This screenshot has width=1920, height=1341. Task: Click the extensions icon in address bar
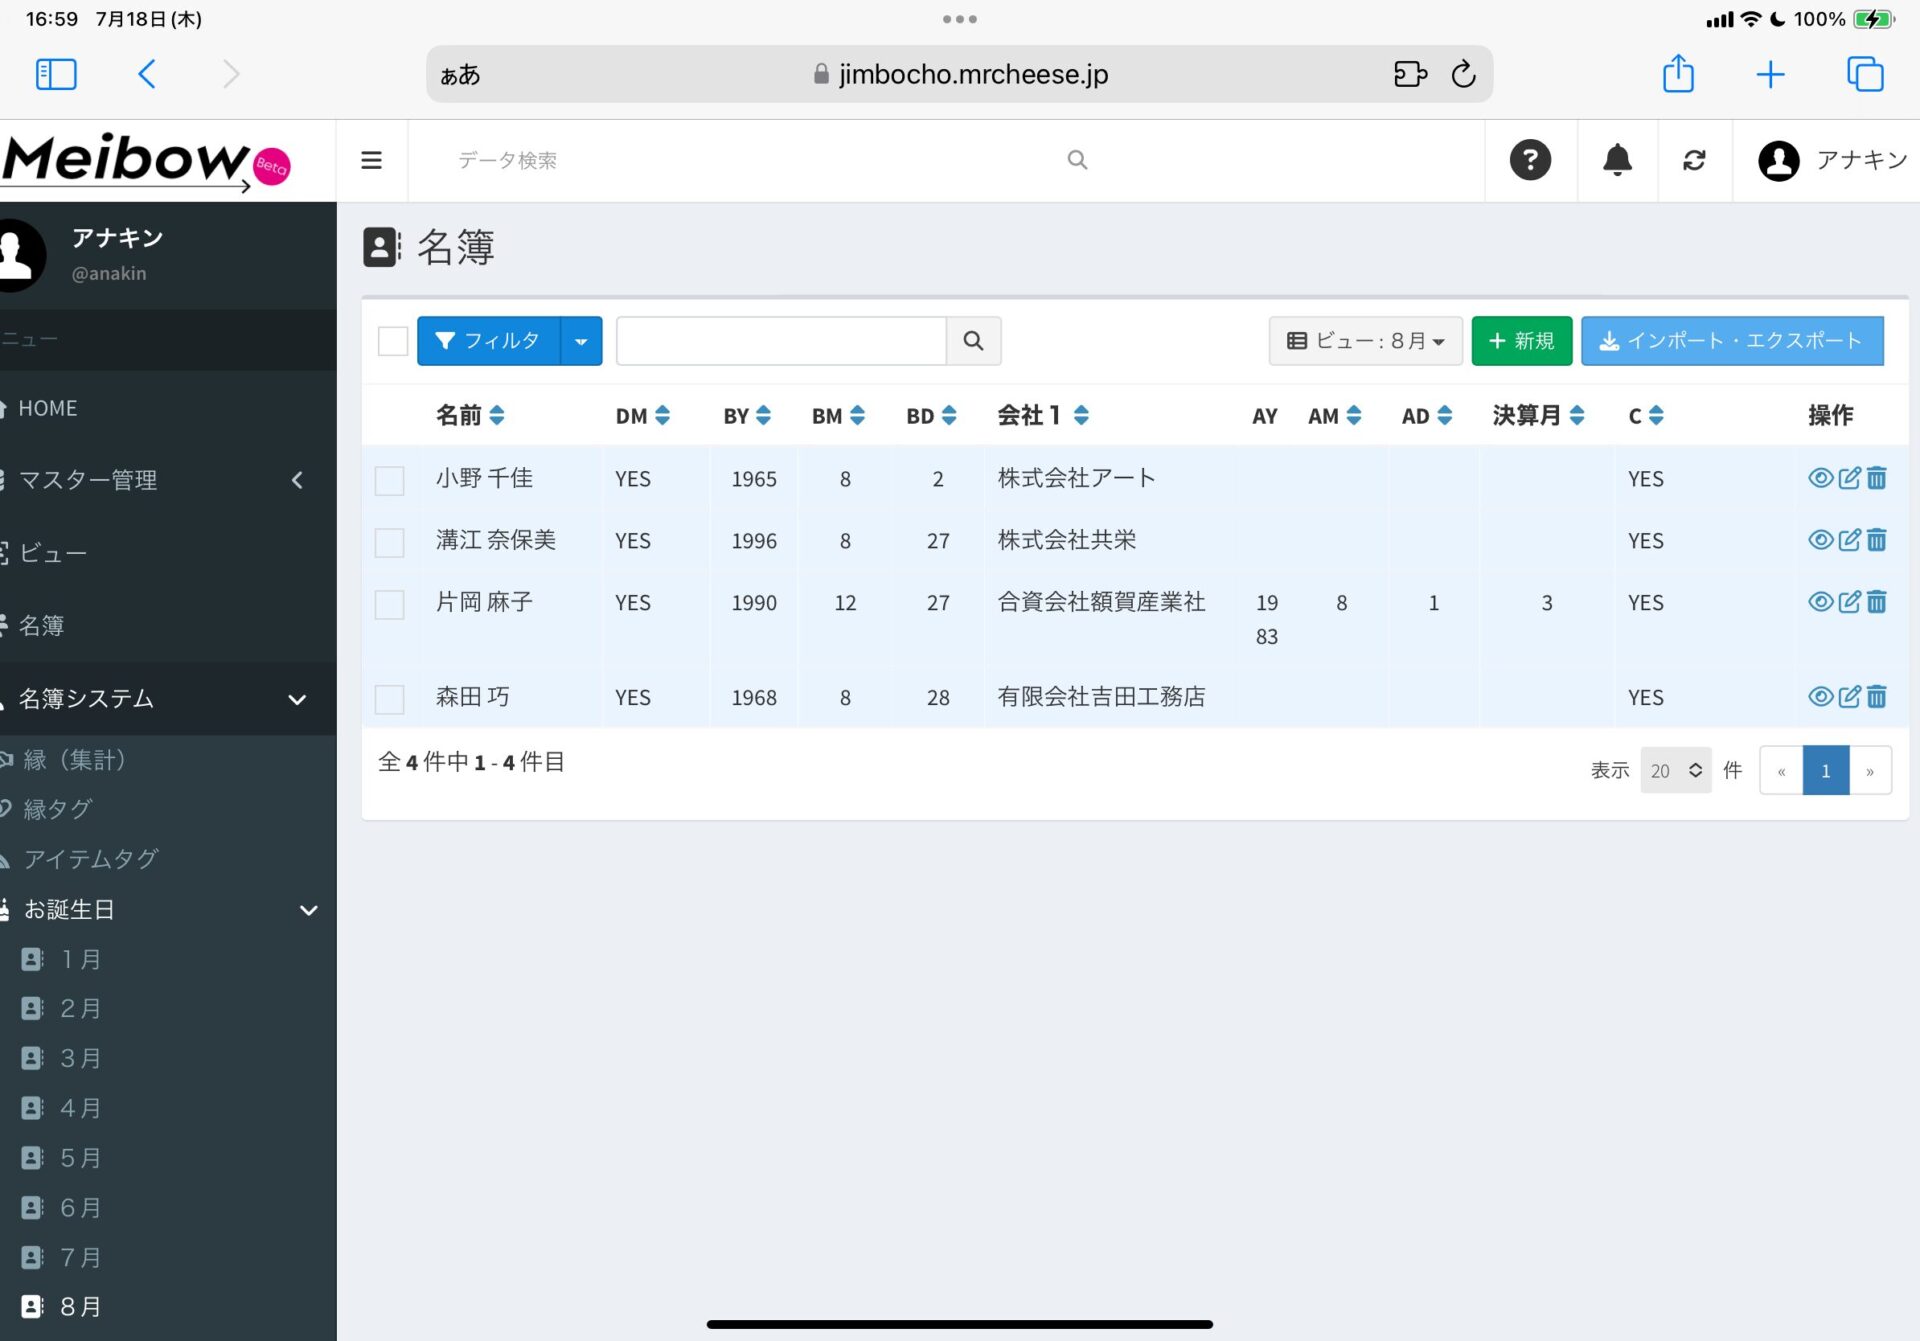1410,74
